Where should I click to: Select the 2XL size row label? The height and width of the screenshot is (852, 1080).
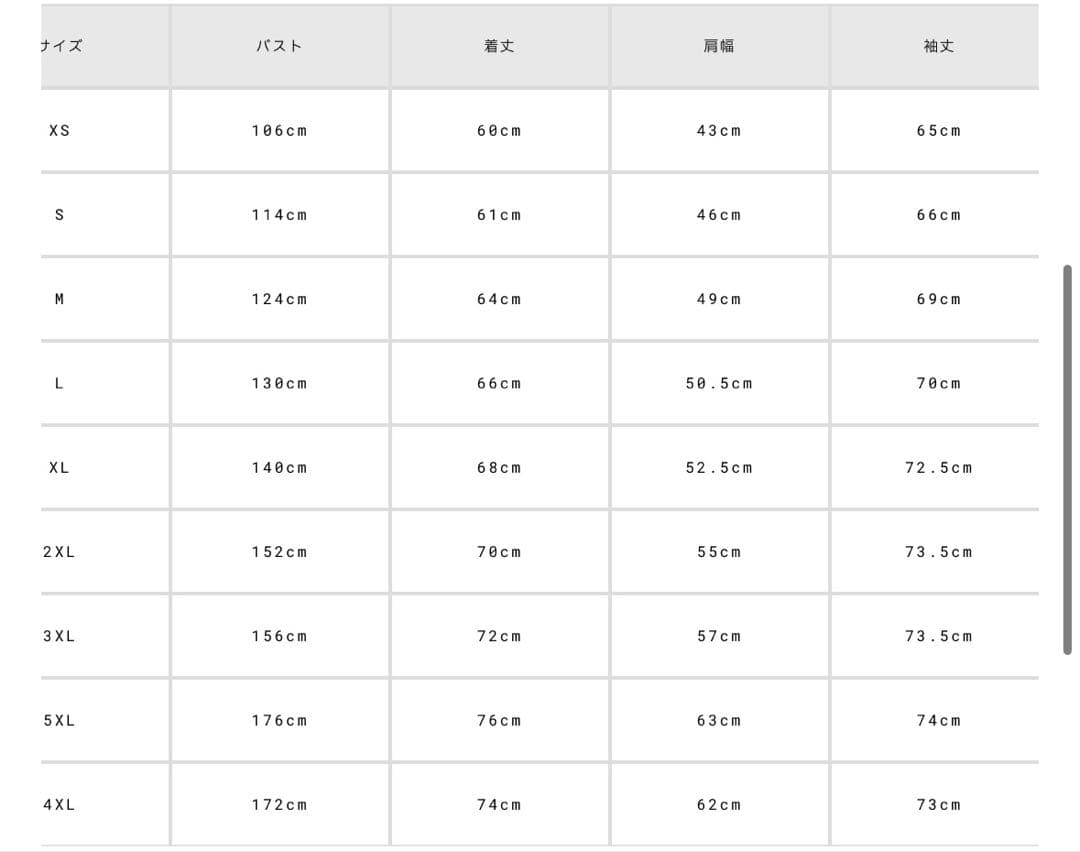coord(59,552)
